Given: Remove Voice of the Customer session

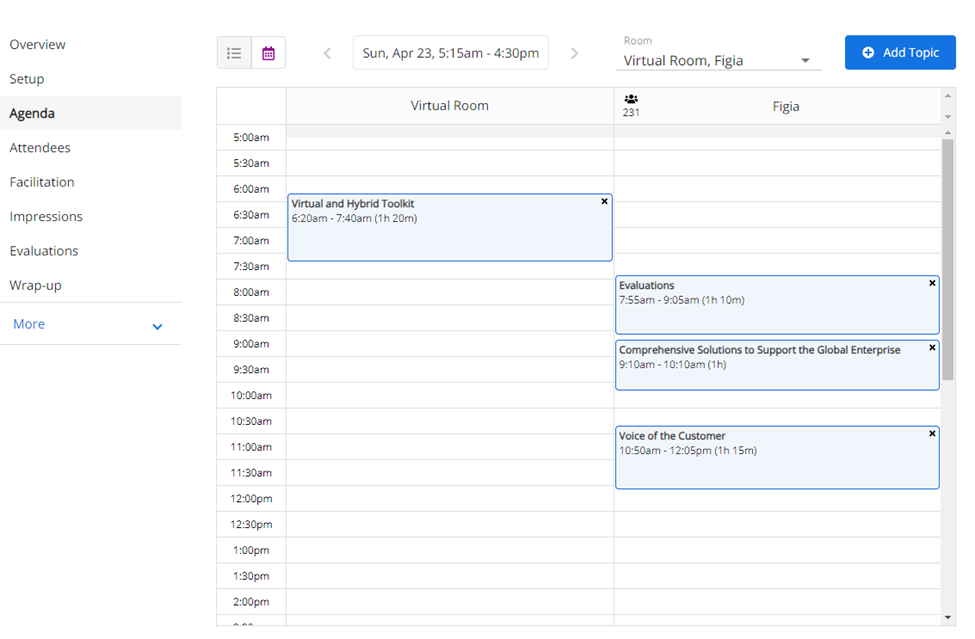Looking at the screenshot, I should coord(932,434).
